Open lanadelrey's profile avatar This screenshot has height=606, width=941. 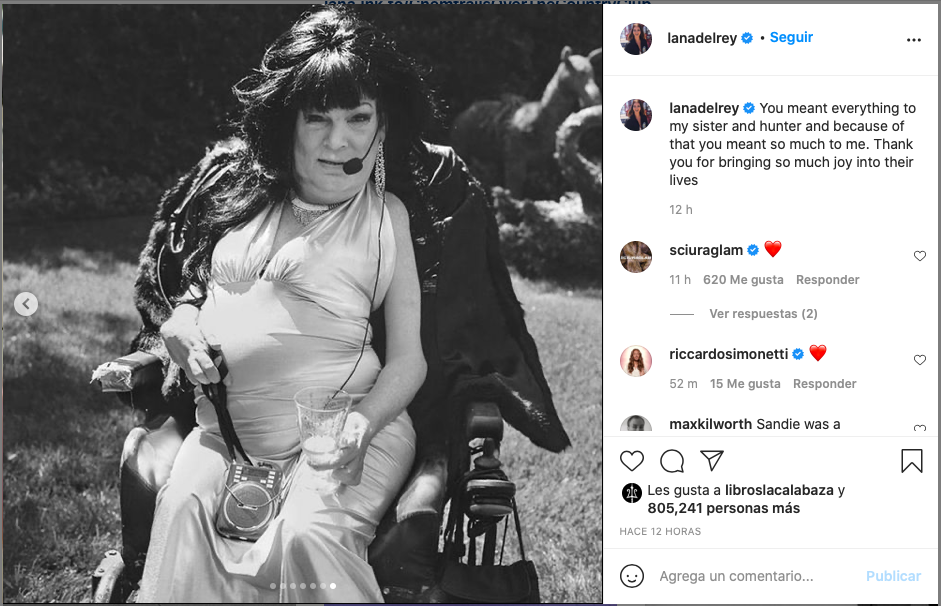[636, 38]
